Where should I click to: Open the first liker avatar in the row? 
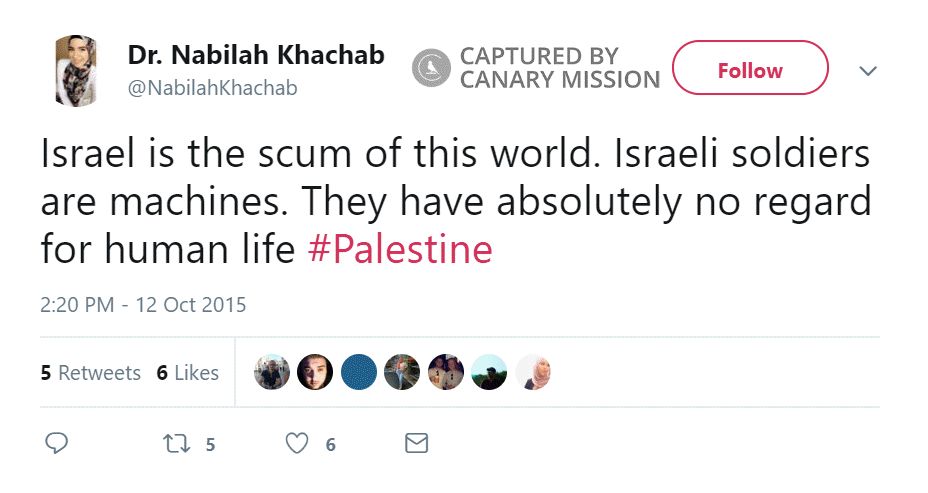click(272, 372)
